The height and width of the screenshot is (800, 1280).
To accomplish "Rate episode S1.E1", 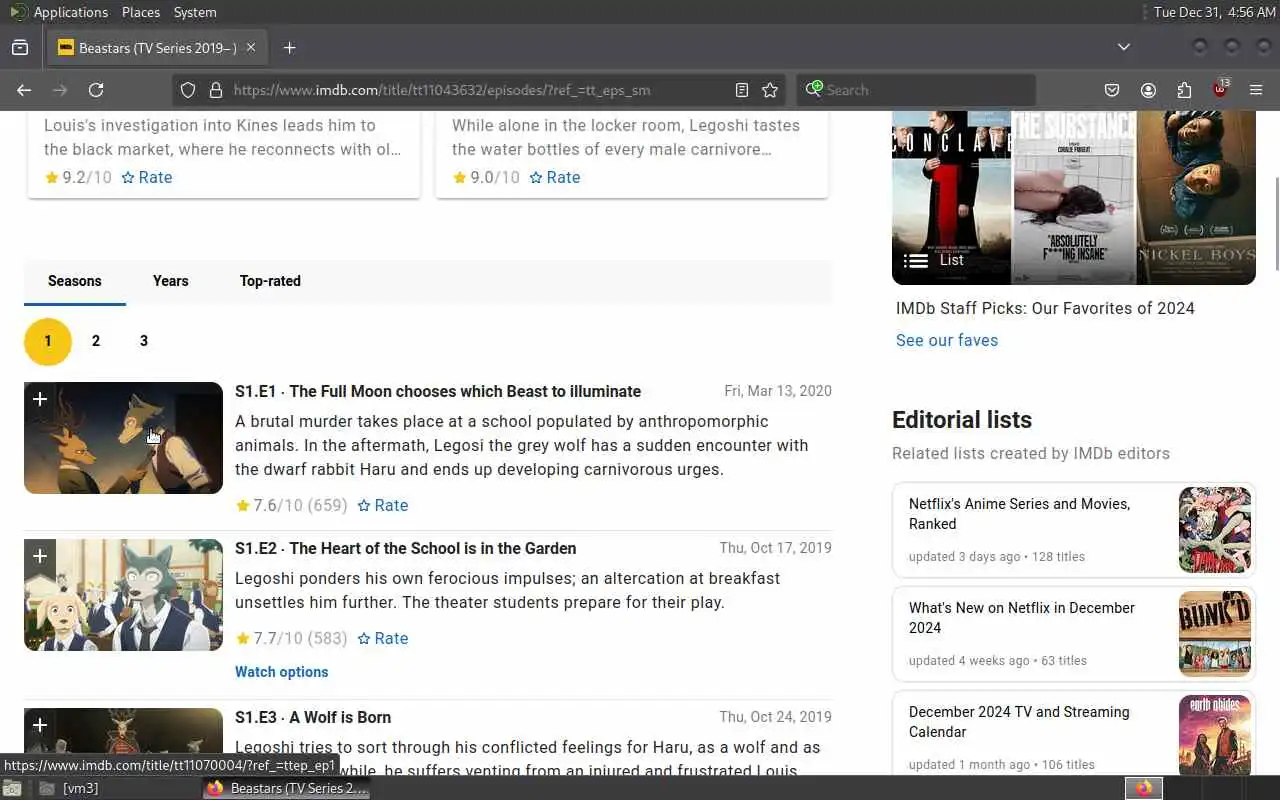I will pos(383,505).
